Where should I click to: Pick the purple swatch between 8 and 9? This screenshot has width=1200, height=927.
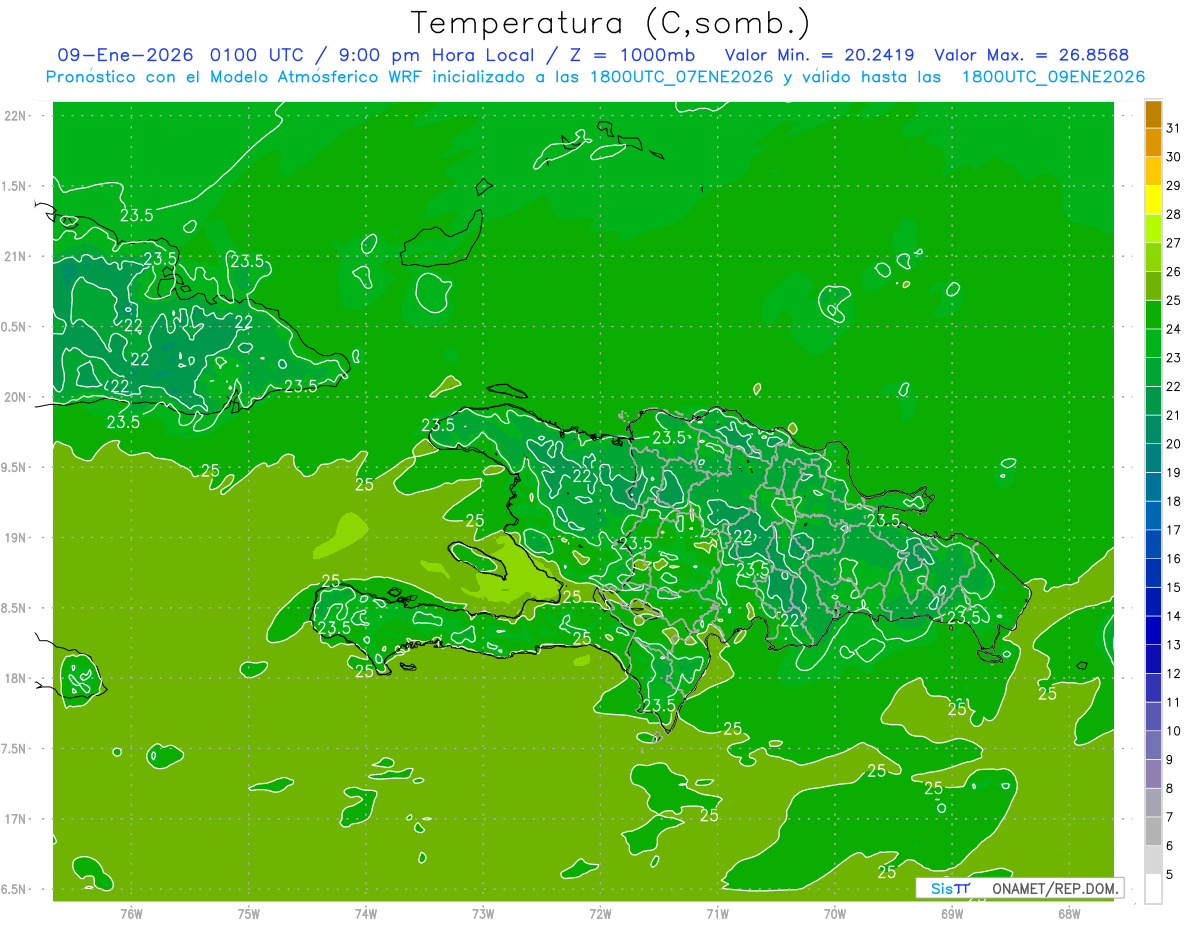click(x=1153, y=774)
